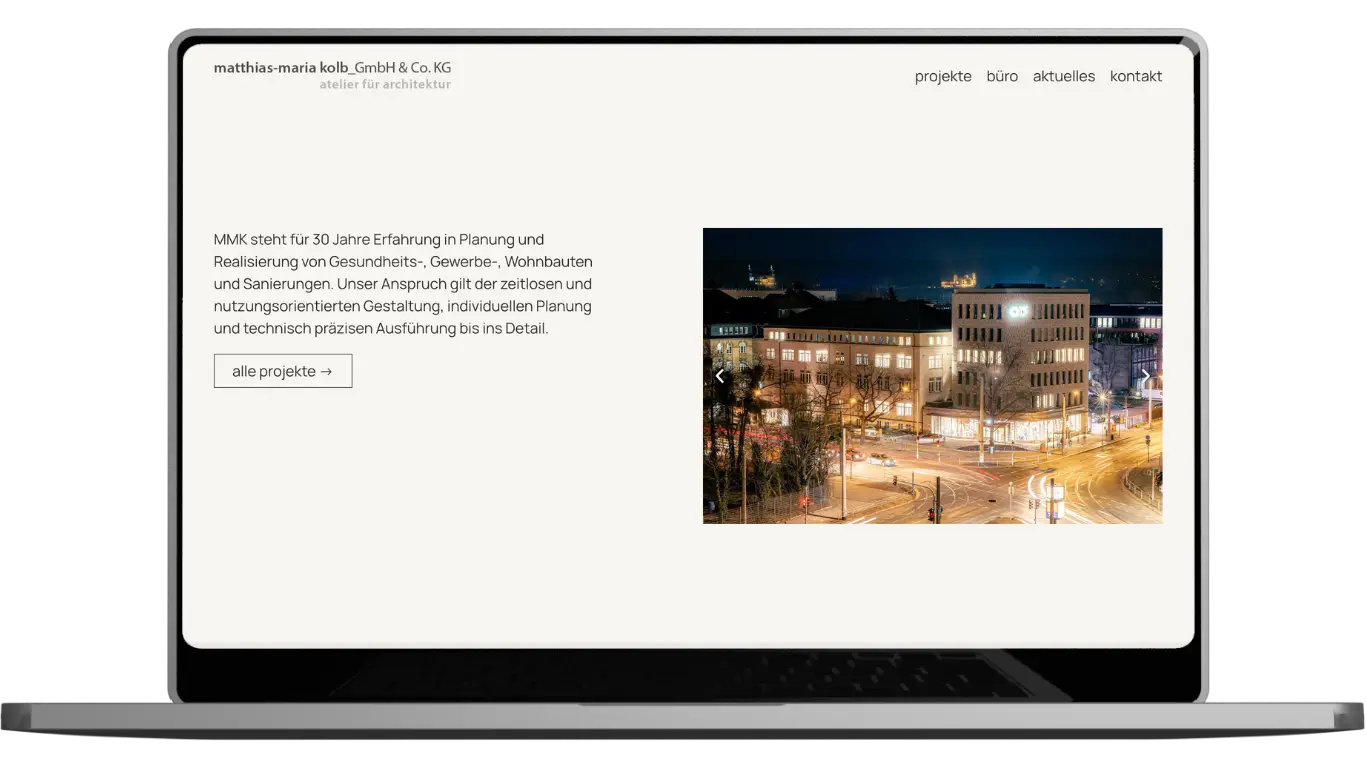Click the matthias-maria kolb logo

(x=332, y=75)
